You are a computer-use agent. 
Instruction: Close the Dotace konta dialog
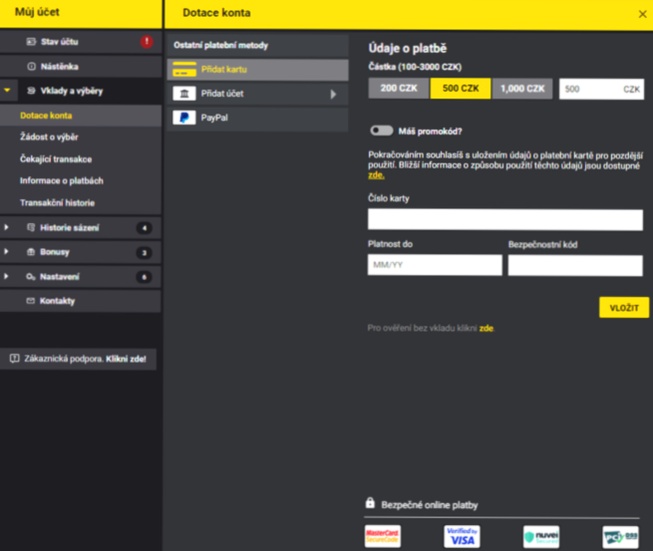pyautogui.click(x=643, y=14)
